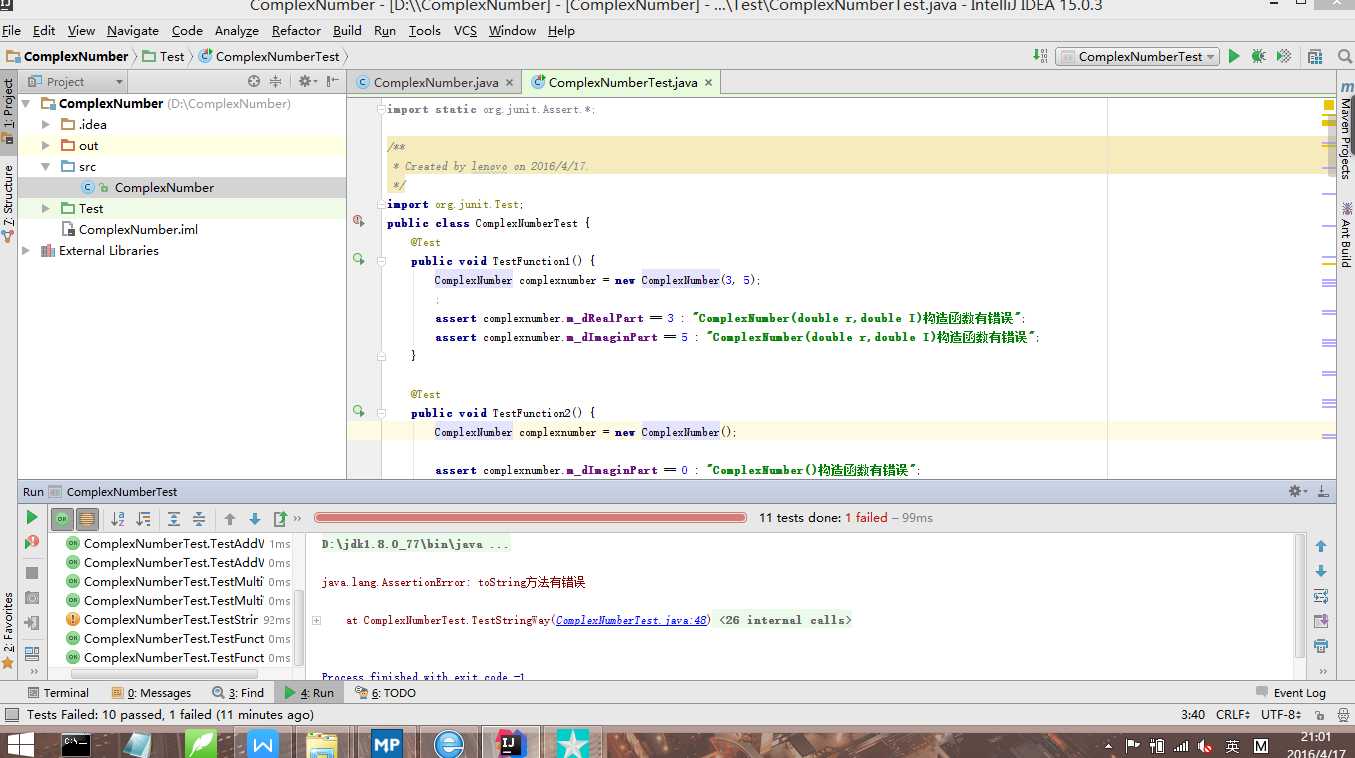Open the Refactor menu

tap(296, 31)
